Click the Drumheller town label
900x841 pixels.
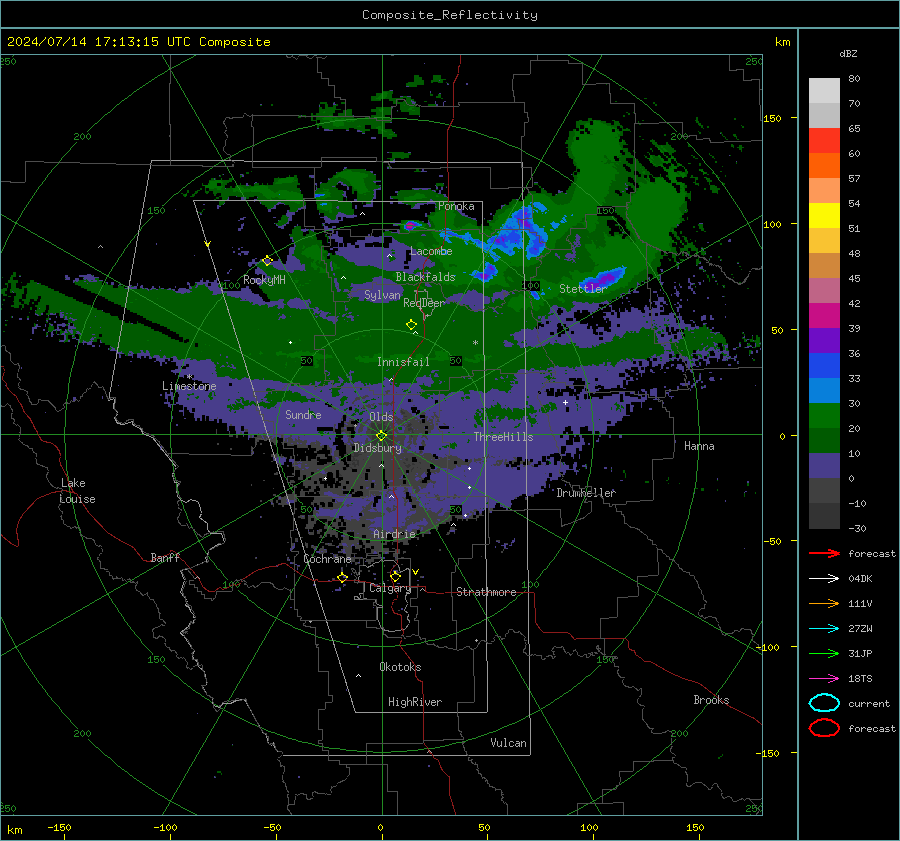point(586,493)
